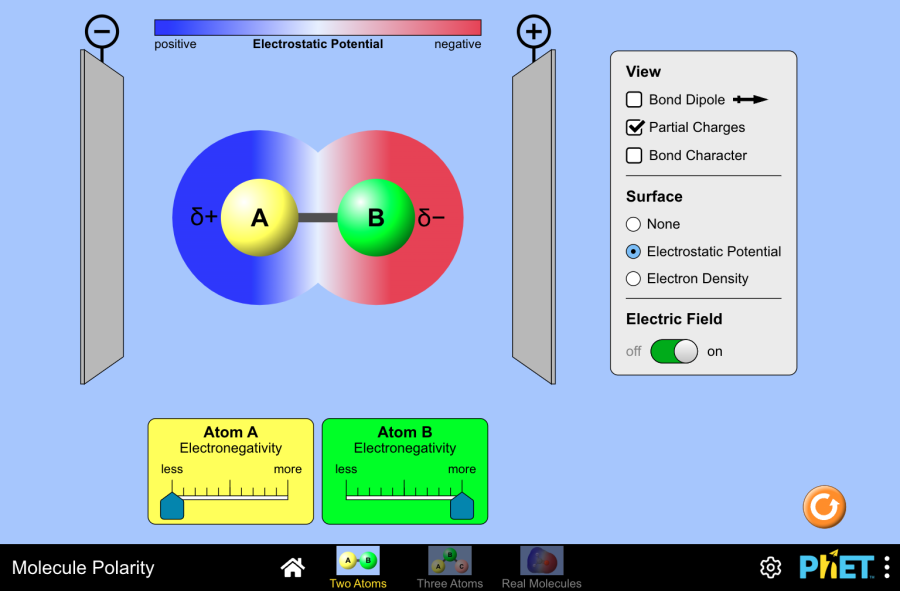This screenshot has height=591, width=900.
Task: Choose Electron Density surface radio button
Action: pos(633,279)
